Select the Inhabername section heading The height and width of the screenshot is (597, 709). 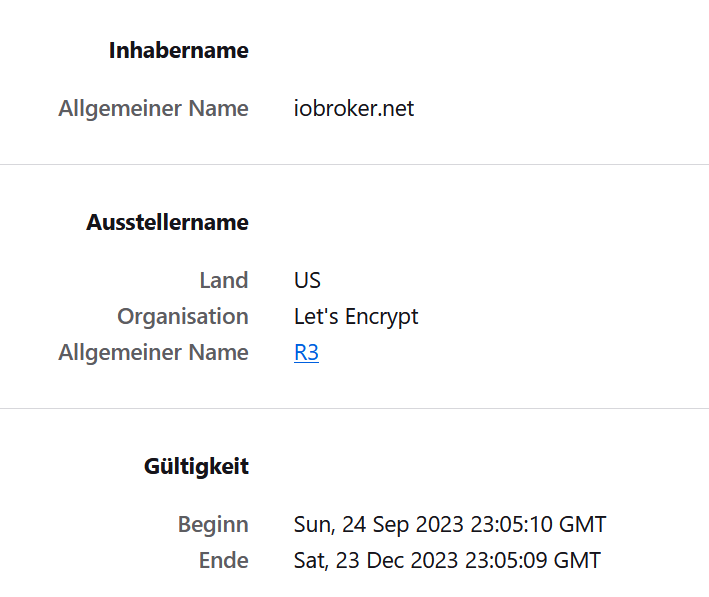(179, 50)
